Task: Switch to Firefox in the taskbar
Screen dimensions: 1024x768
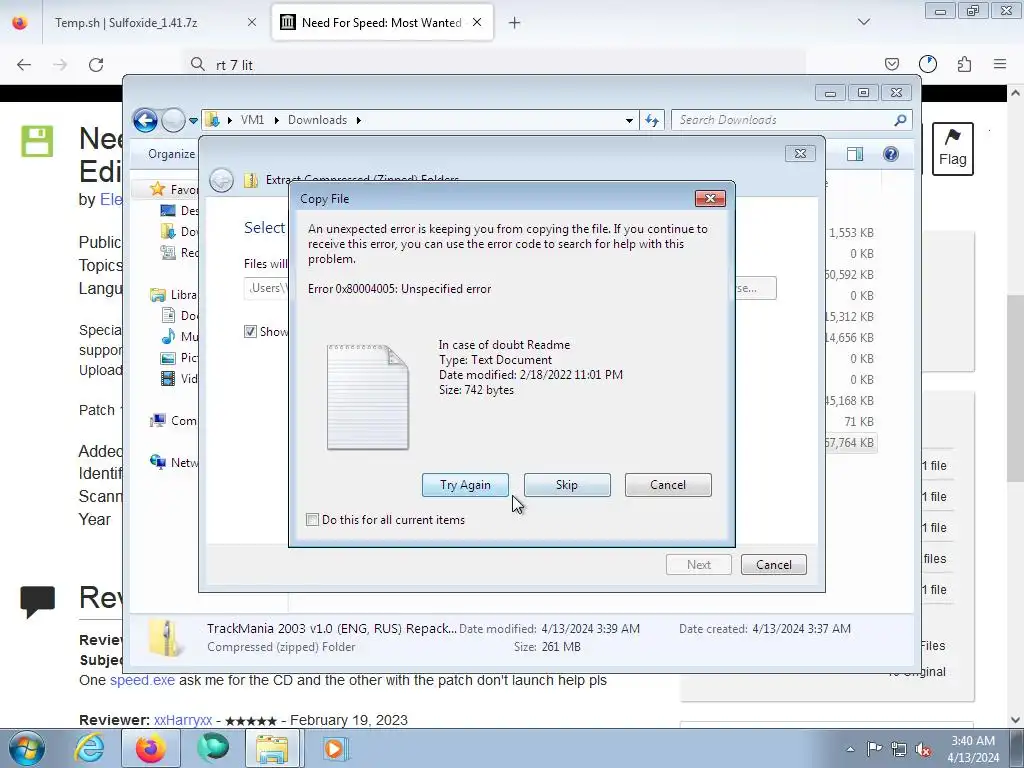Action: (x=150, y=749)
